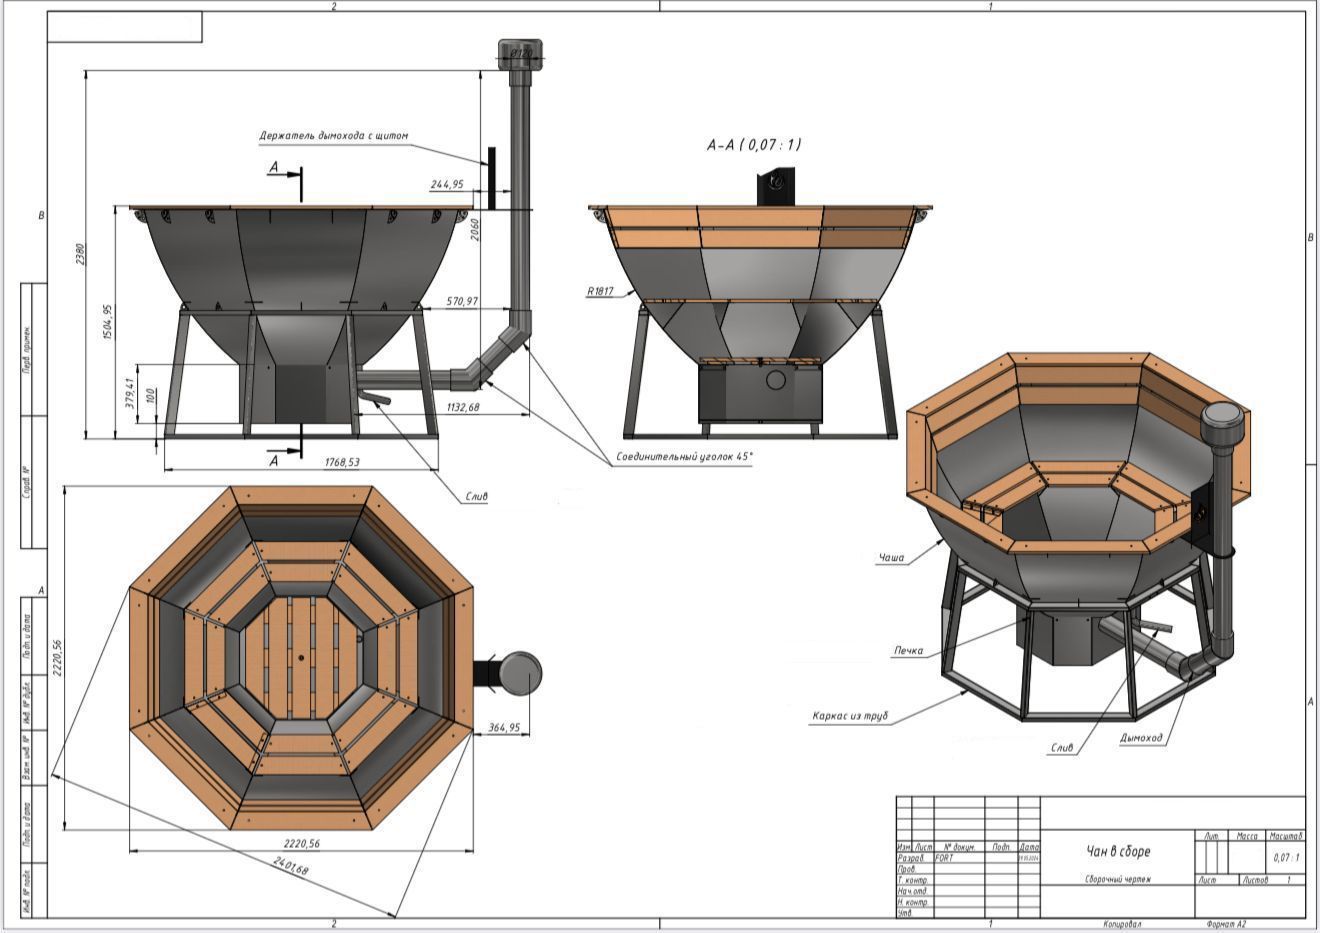1320x933 pixels.
Task: Select the 244,95 chimney holder dimension
Action: point(447,184)
